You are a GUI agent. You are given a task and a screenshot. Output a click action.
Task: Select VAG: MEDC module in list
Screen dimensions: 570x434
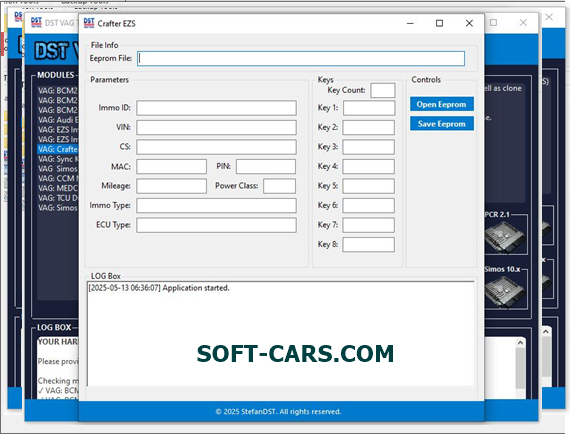pyautogui.click(x=57, y=188)
